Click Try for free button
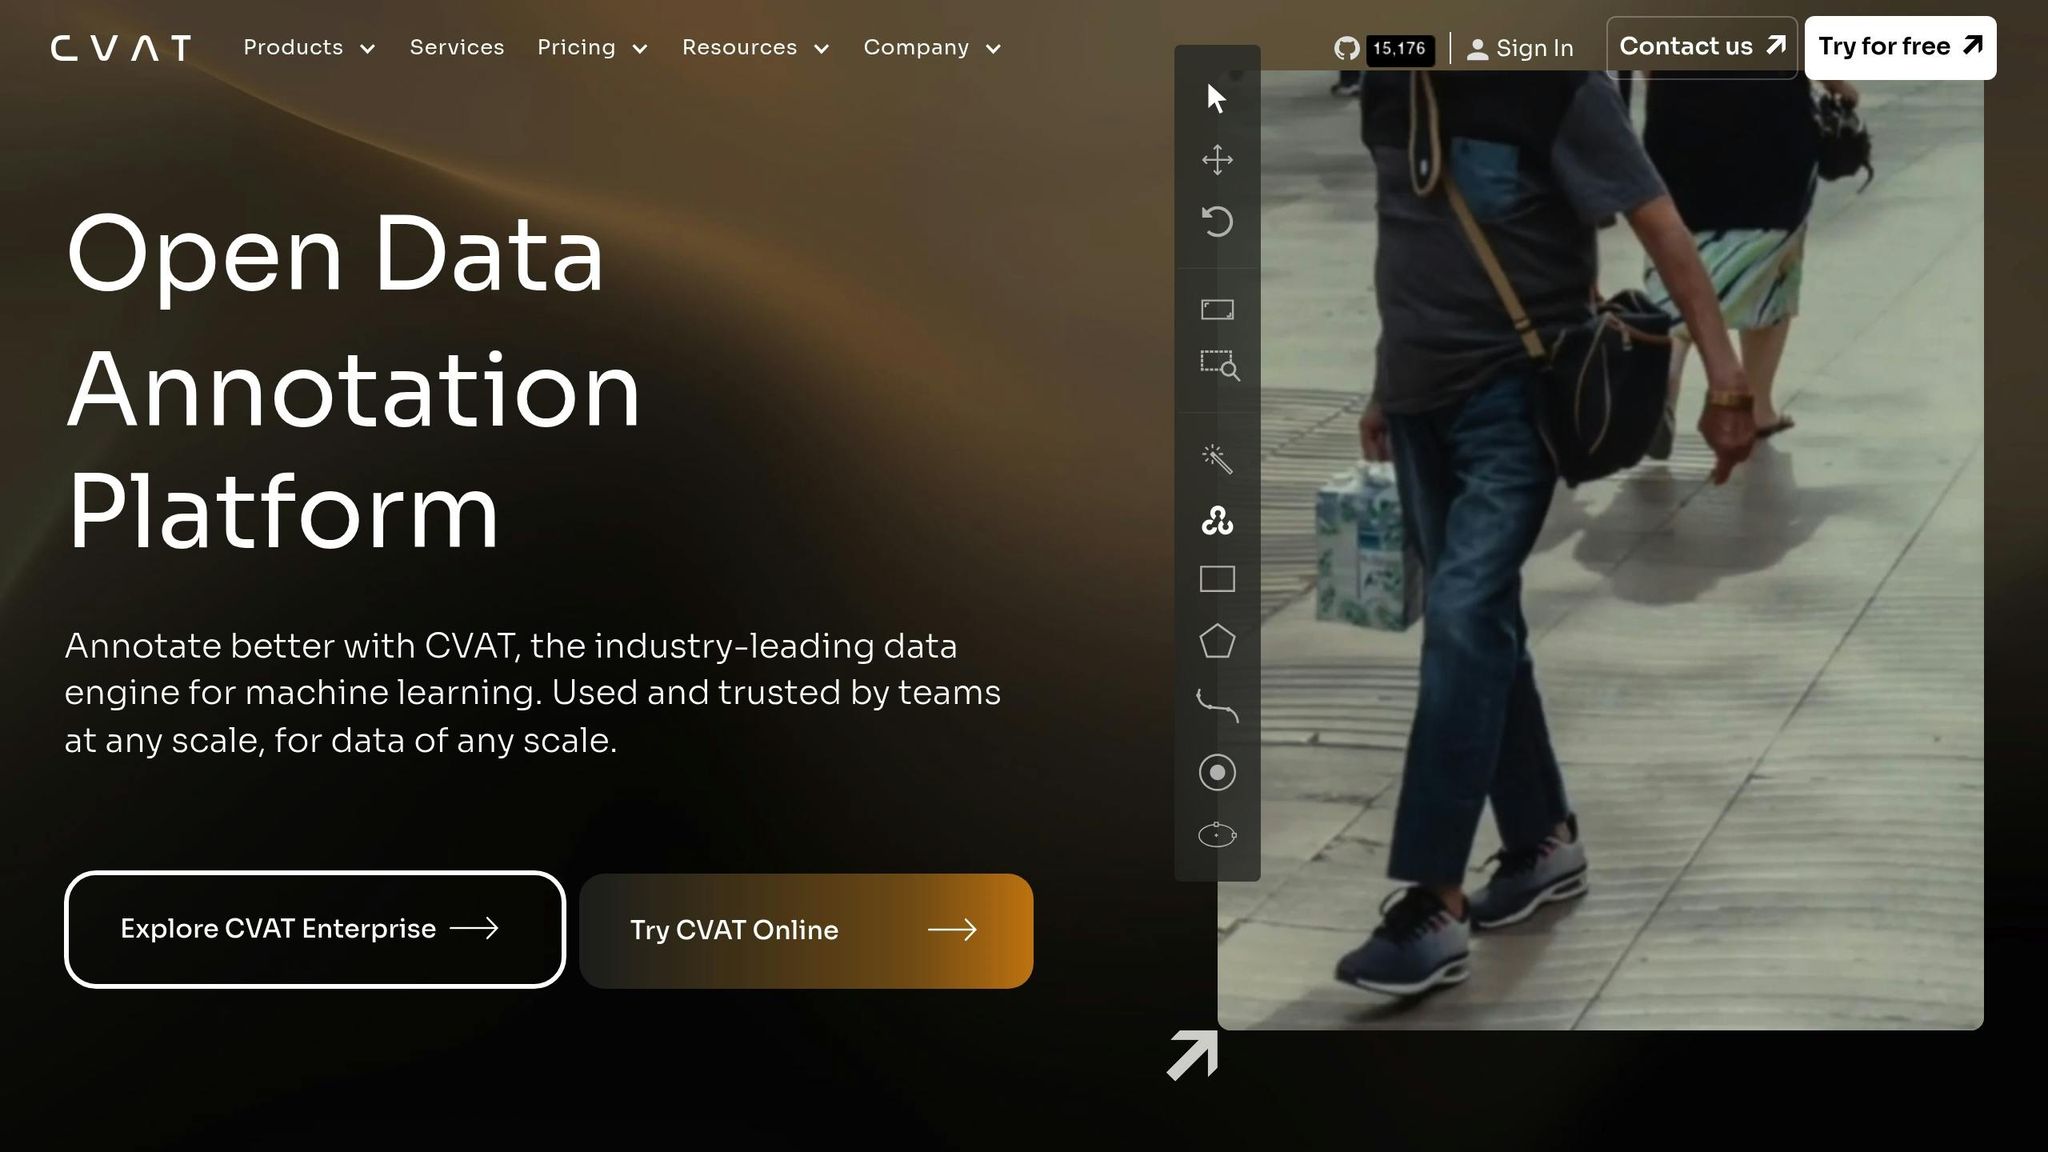The width and height of the screenshot is (2048, 1152). (1900, 47)
